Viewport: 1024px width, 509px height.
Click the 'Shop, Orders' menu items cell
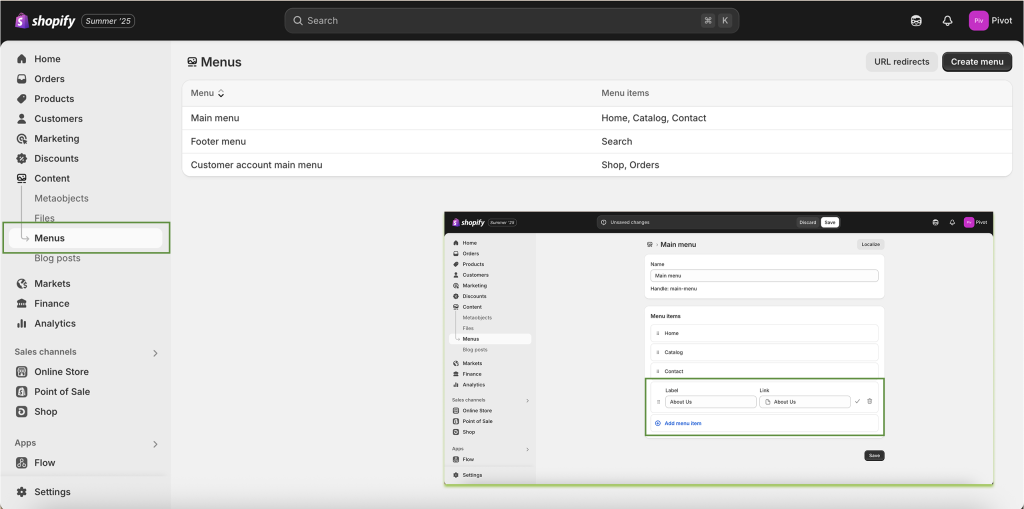pos(630,165)
